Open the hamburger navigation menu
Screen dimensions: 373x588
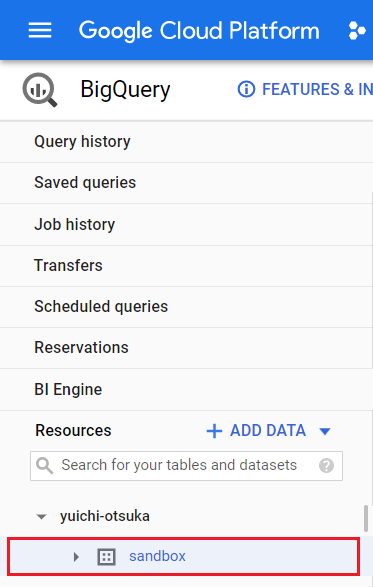click(x=40, y=30)
